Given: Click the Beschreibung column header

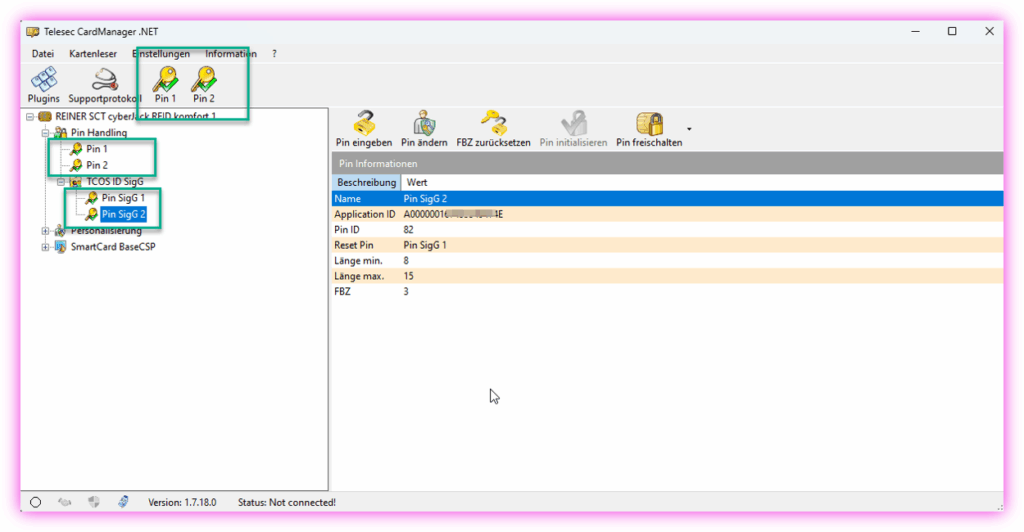Looking at the screenshot, I should (366, 182).
